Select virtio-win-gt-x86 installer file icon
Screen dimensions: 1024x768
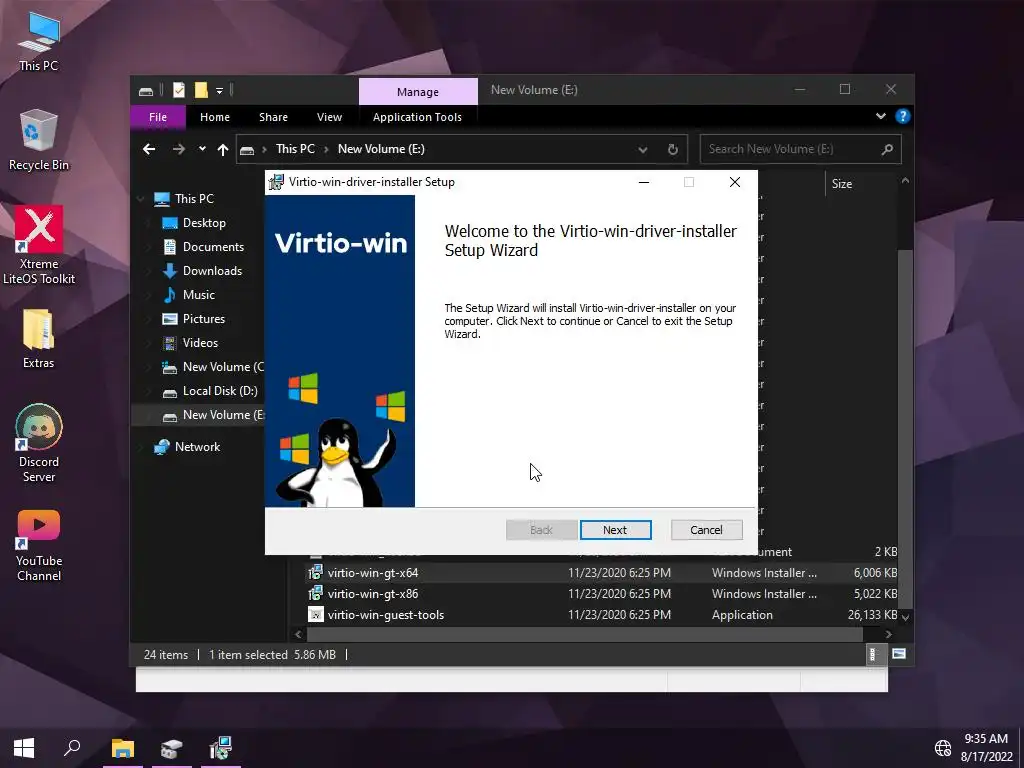315,593
